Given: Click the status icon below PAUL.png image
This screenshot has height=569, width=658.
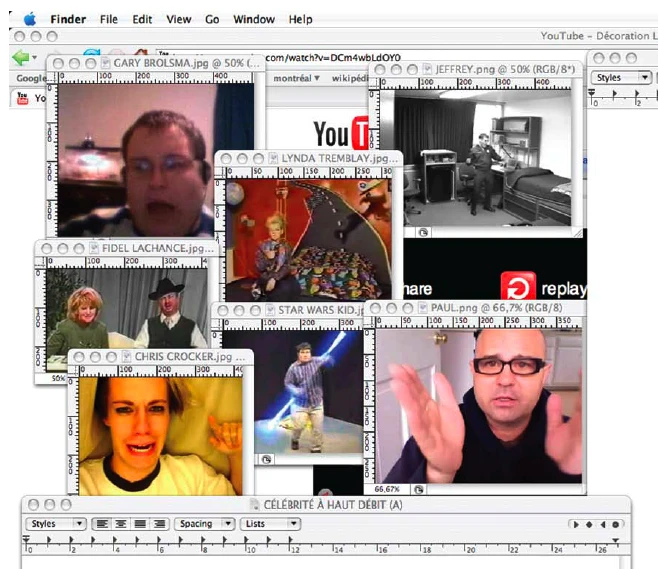Looking at the screenshot, I should coord(418,490).
